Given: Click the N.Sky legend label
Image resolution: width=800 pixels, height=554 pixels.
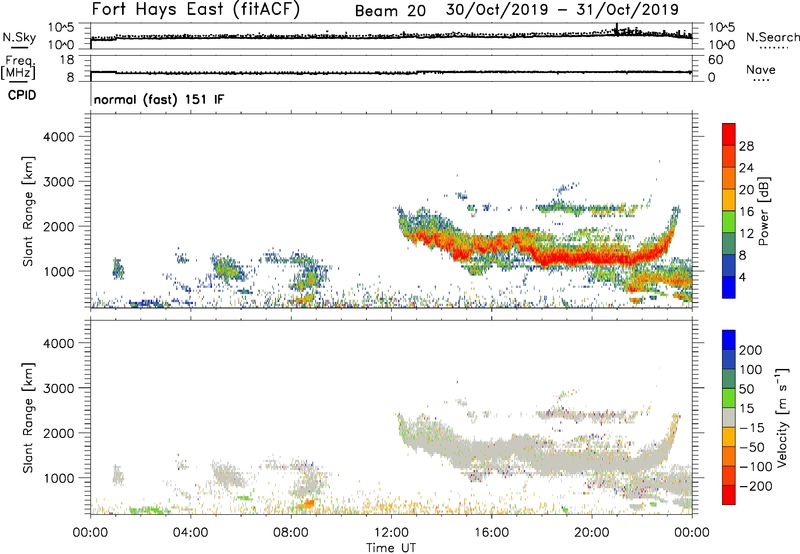Looking at the screenshot, I should (16, 37).
